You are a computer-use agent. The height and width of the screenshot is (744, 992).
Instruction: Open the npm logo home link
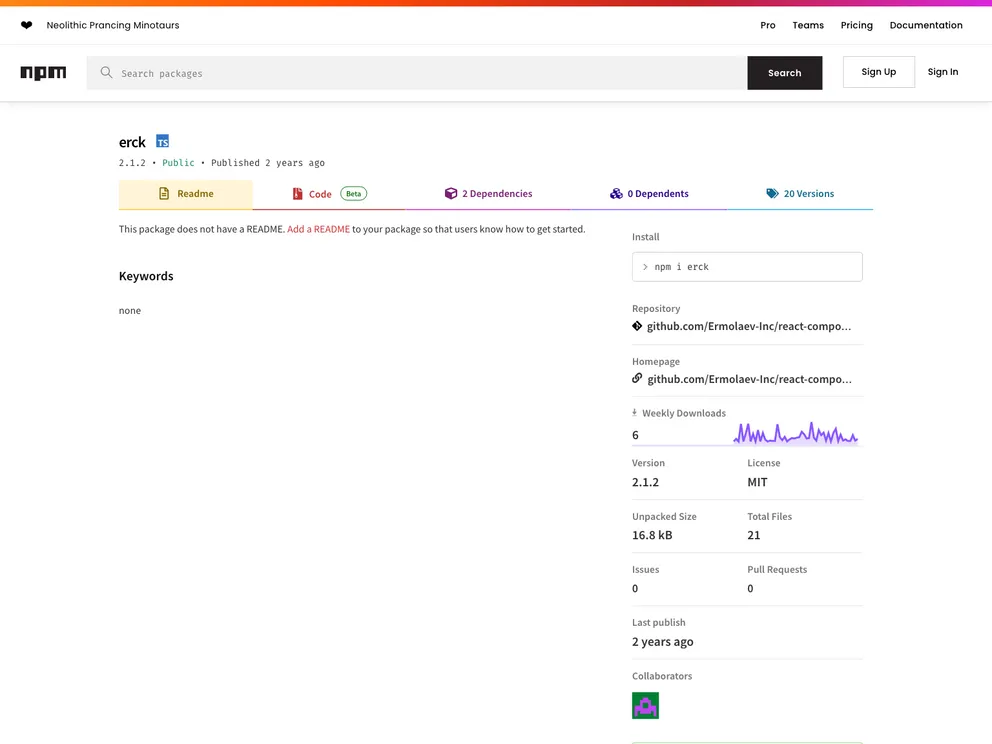click(43, 73)
